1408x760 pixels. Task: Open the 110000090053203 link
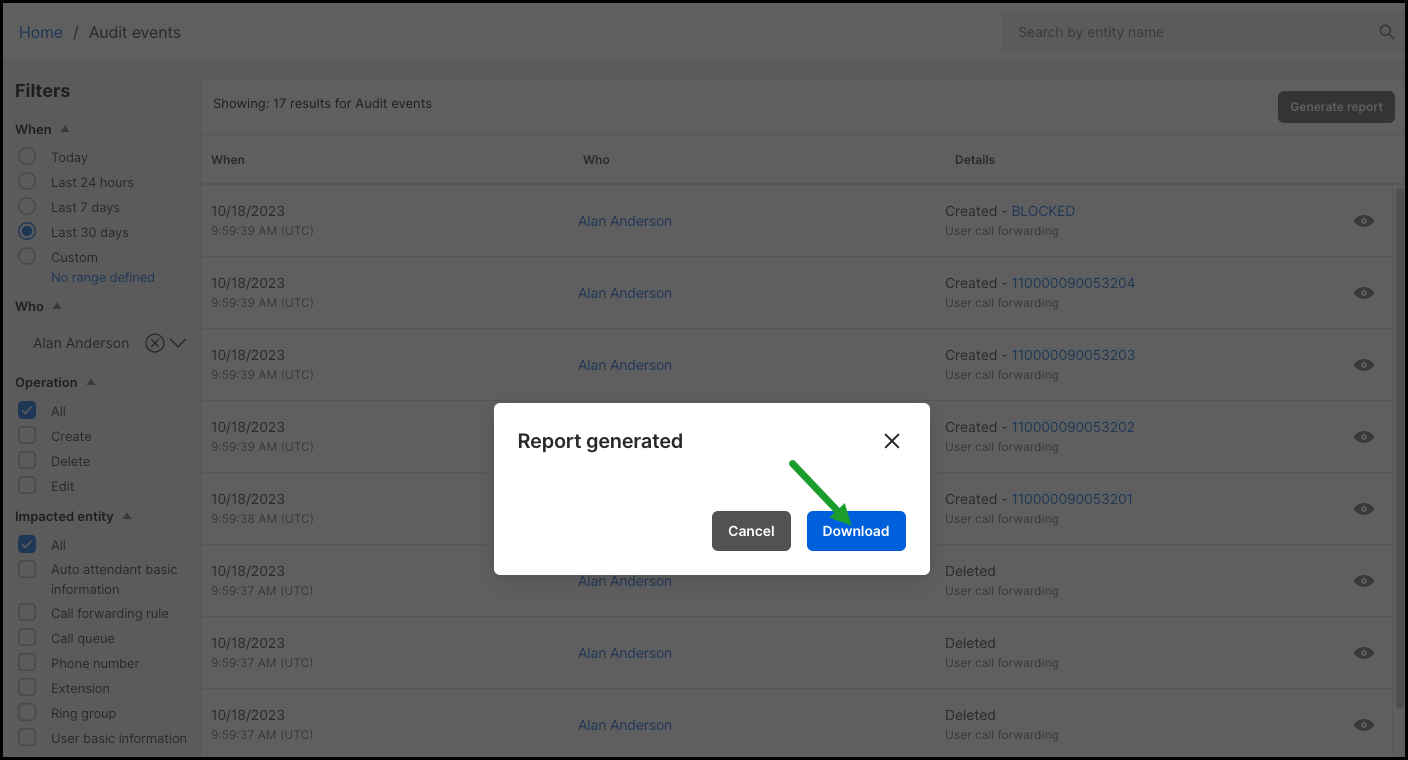[x=1073, y=355]
